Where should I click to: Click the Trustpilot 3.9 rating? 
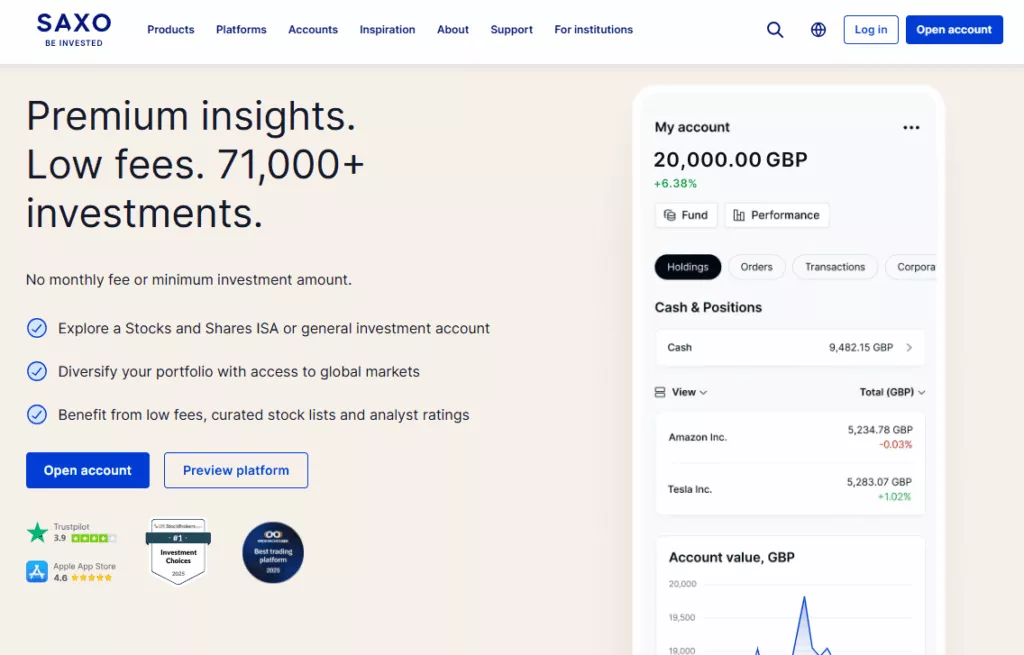[x=85, y=537]
